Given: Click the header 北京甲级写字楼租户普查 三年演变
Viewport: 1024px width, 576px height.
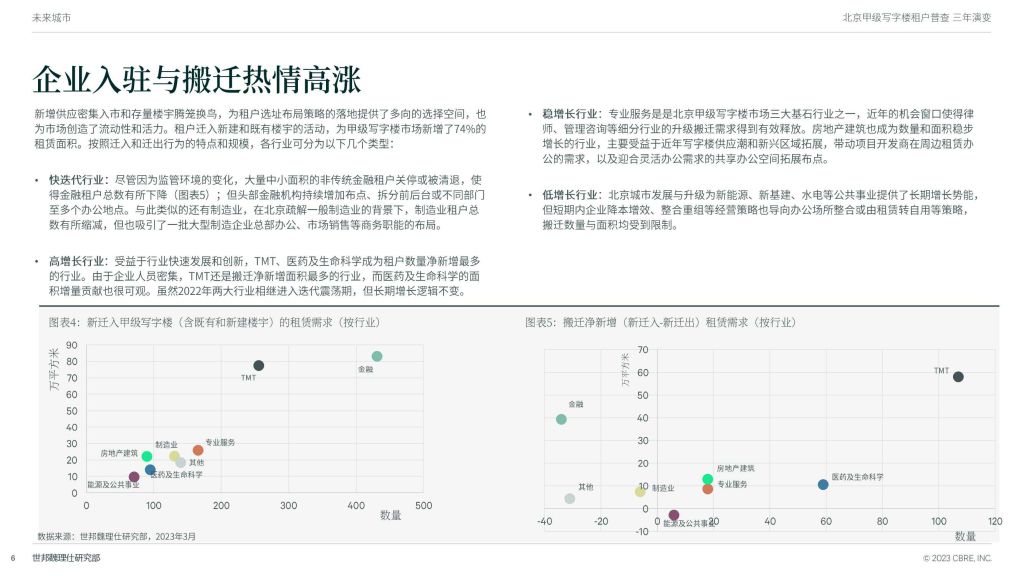Looking at the screenshot, I should tap(916, 18).
